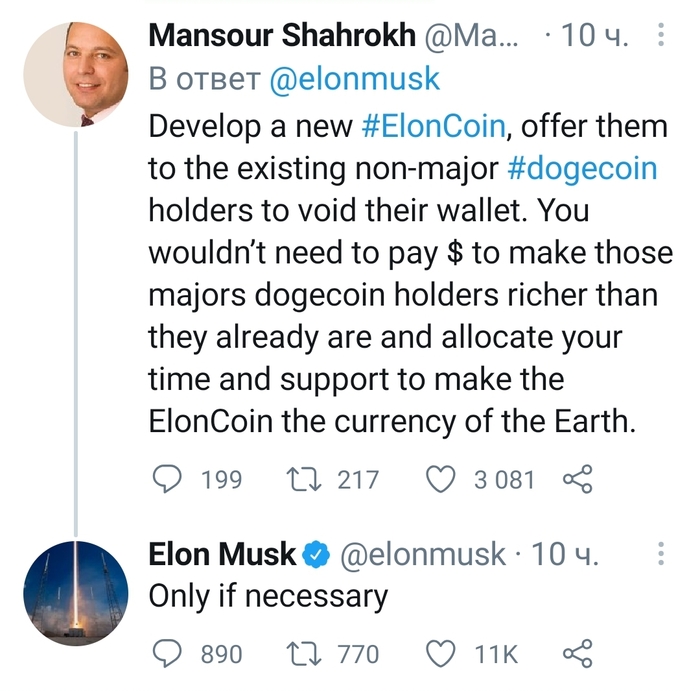Follow the @elonmusk mention in reply header
This screenshot has height=691, width=700.
355,79
